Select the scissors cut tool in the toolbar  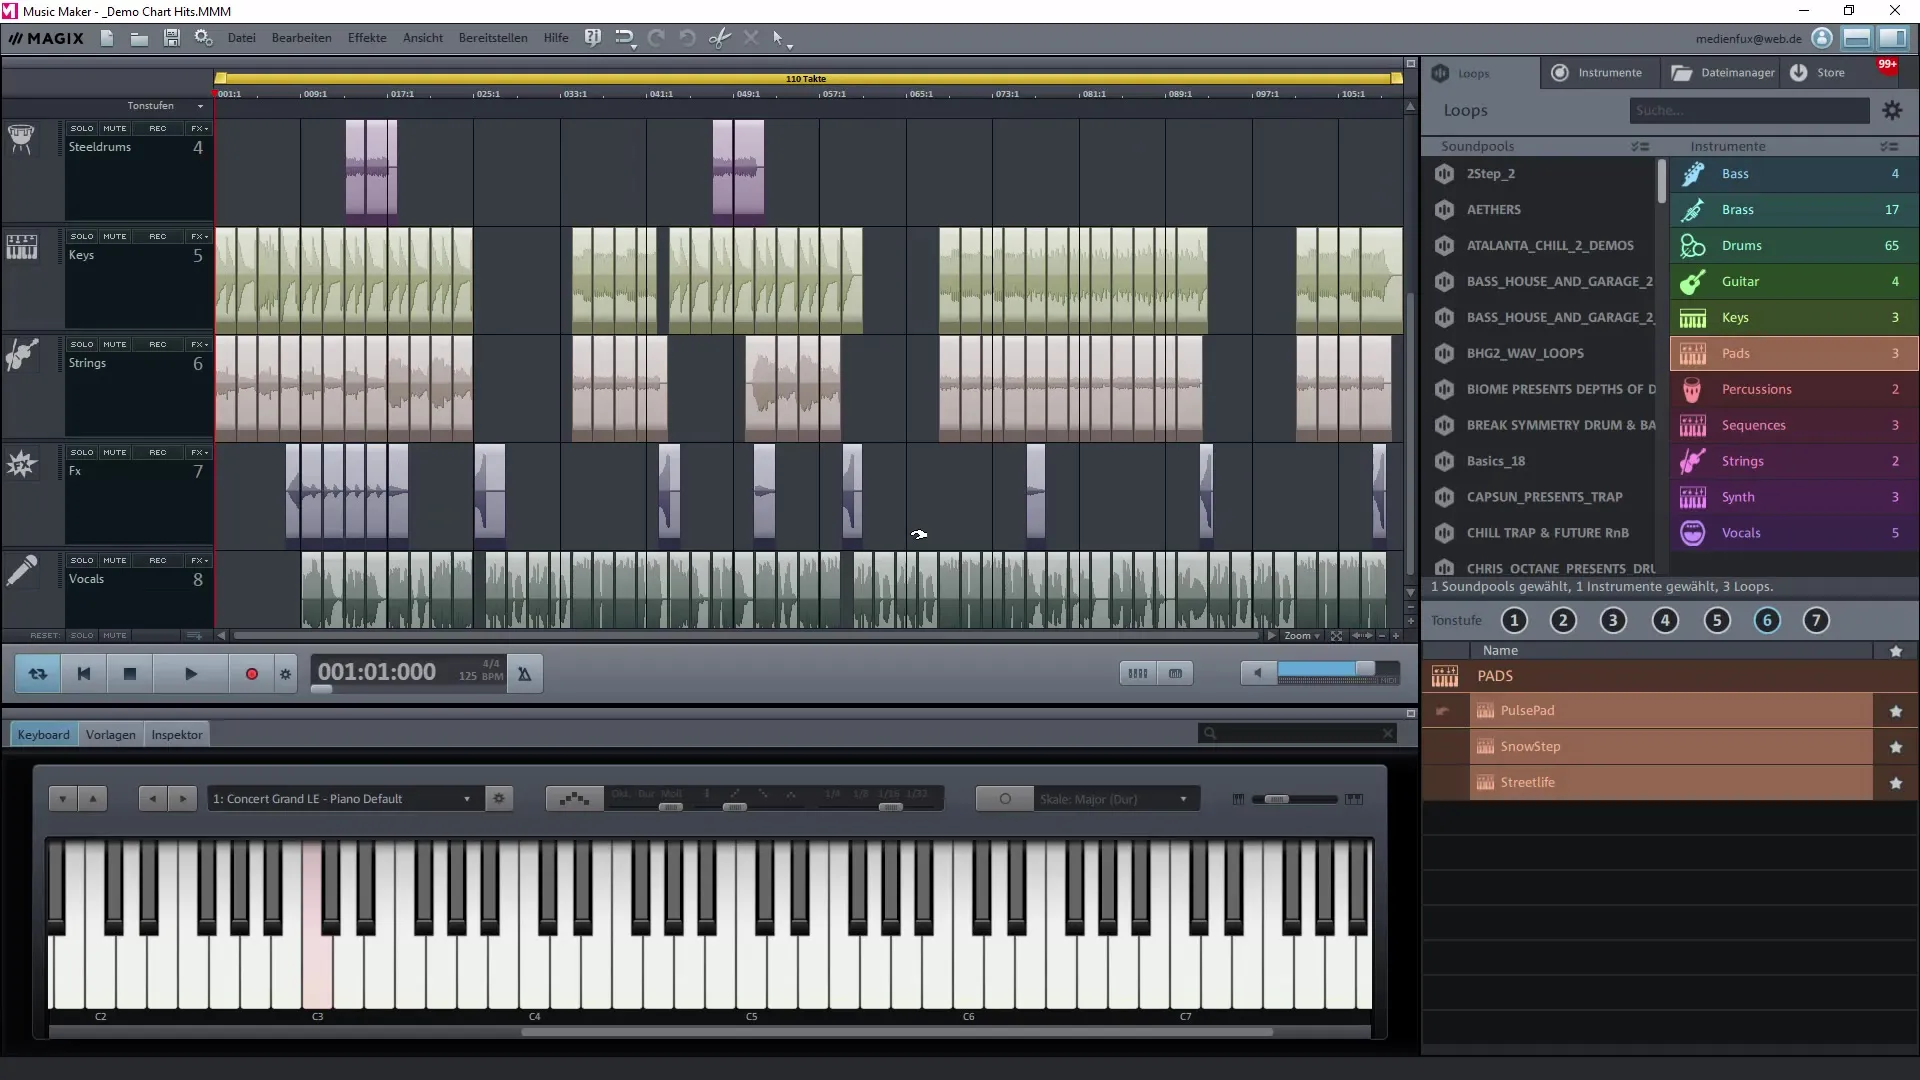[x=719, y=38]
